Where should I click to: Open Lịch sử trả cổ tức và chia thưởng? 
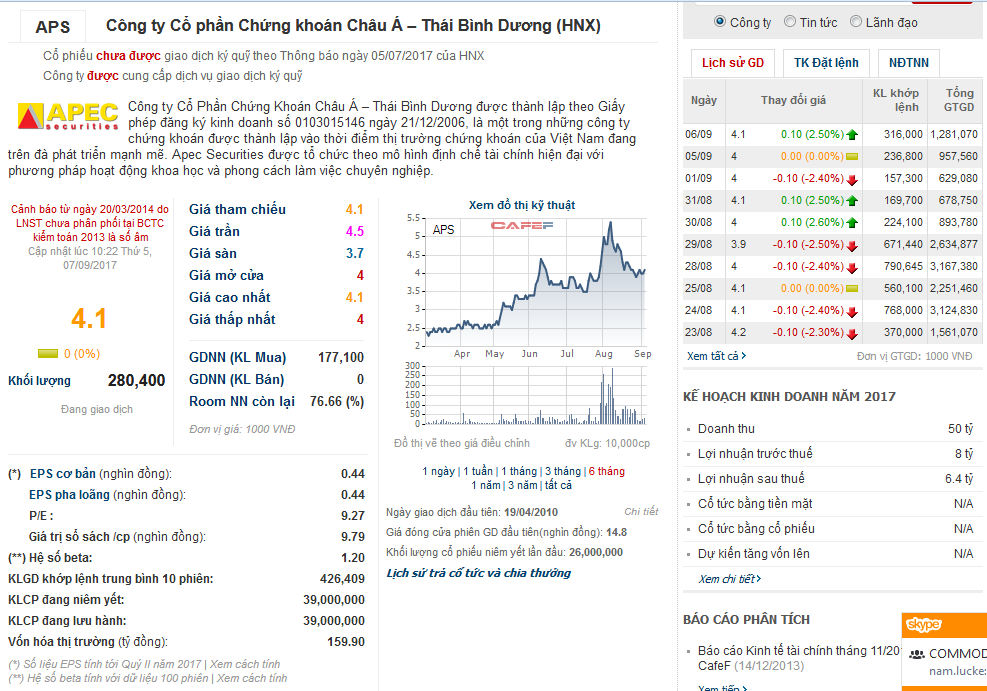click(x=478, y=573)
